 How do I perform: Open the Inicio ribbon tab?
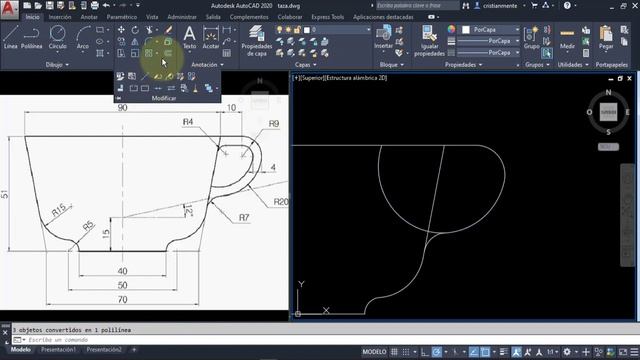[33, 17]
